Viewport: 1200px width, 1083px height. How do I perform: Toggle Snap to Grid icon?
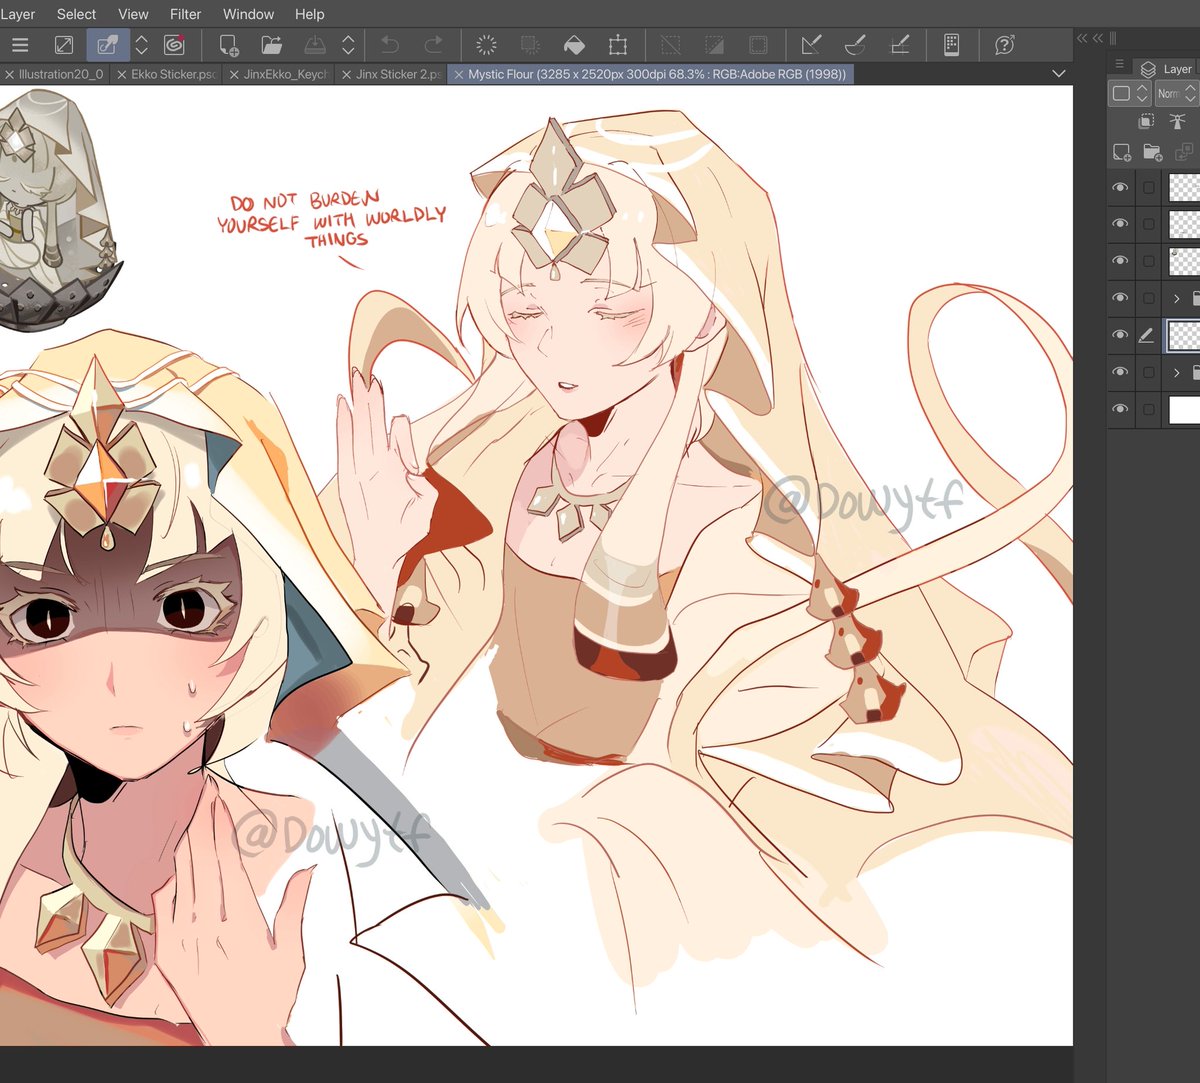899,45
